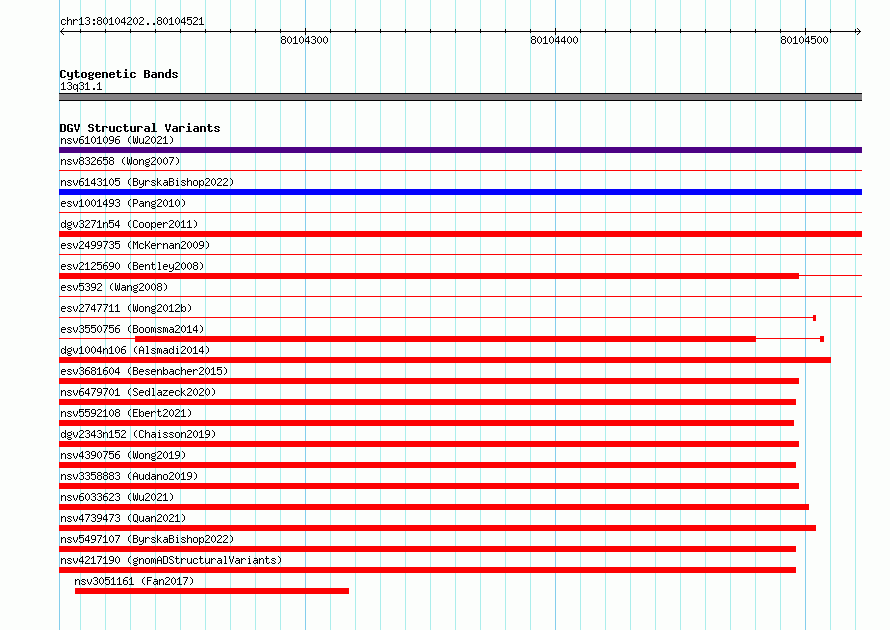Click dgv2343n152 (Chaisson2019) label

coord(138,434)
